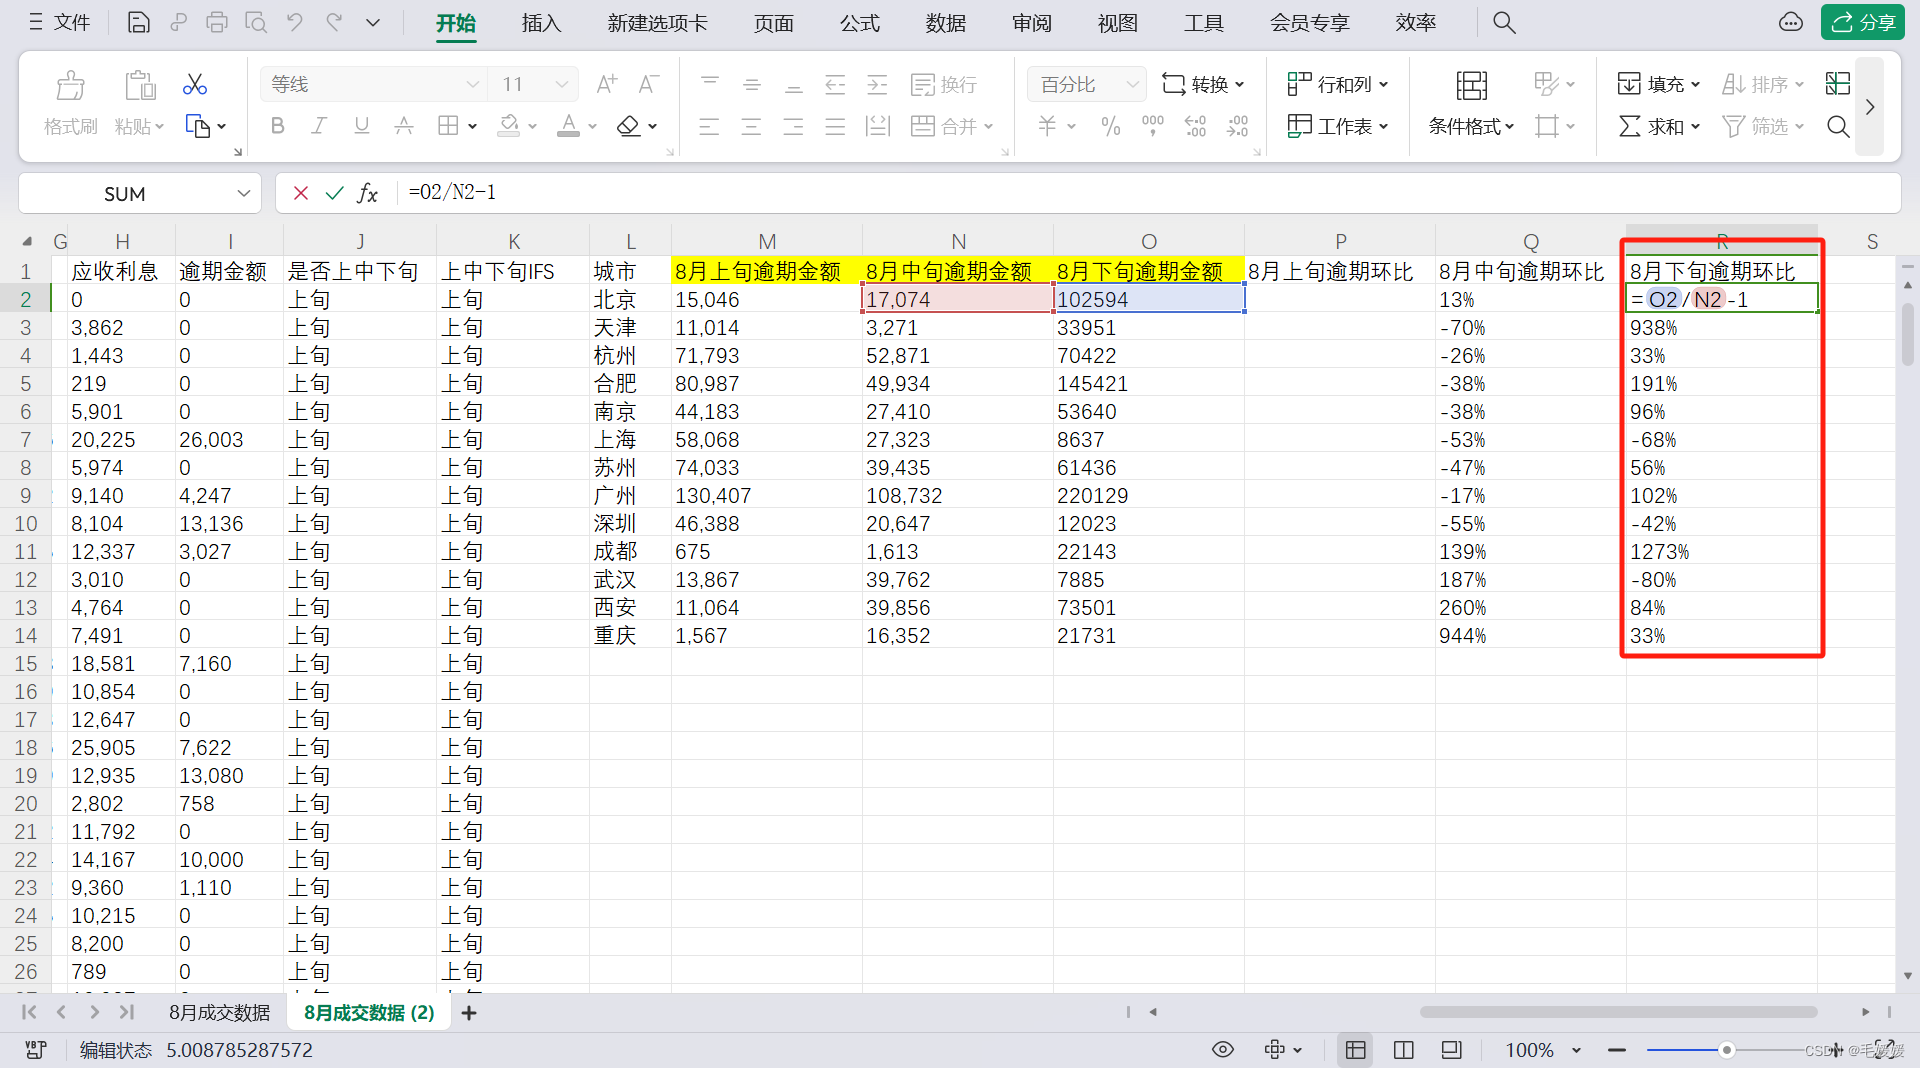Click the Undo arrow
The image size is (1920, 1068).
(x=295, y=22)
